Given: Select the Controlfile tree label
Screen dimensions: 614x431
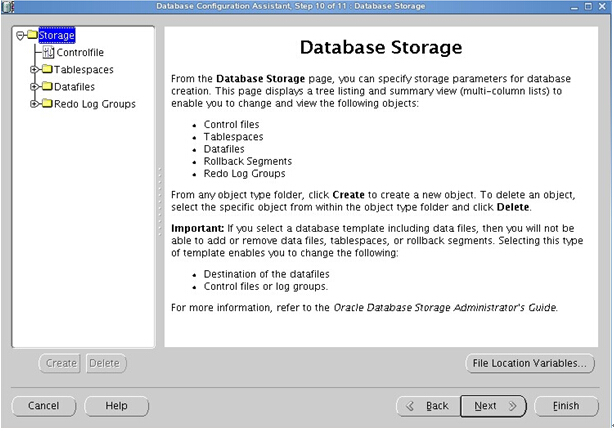Looking at the screenshot, I should (80, 52).
